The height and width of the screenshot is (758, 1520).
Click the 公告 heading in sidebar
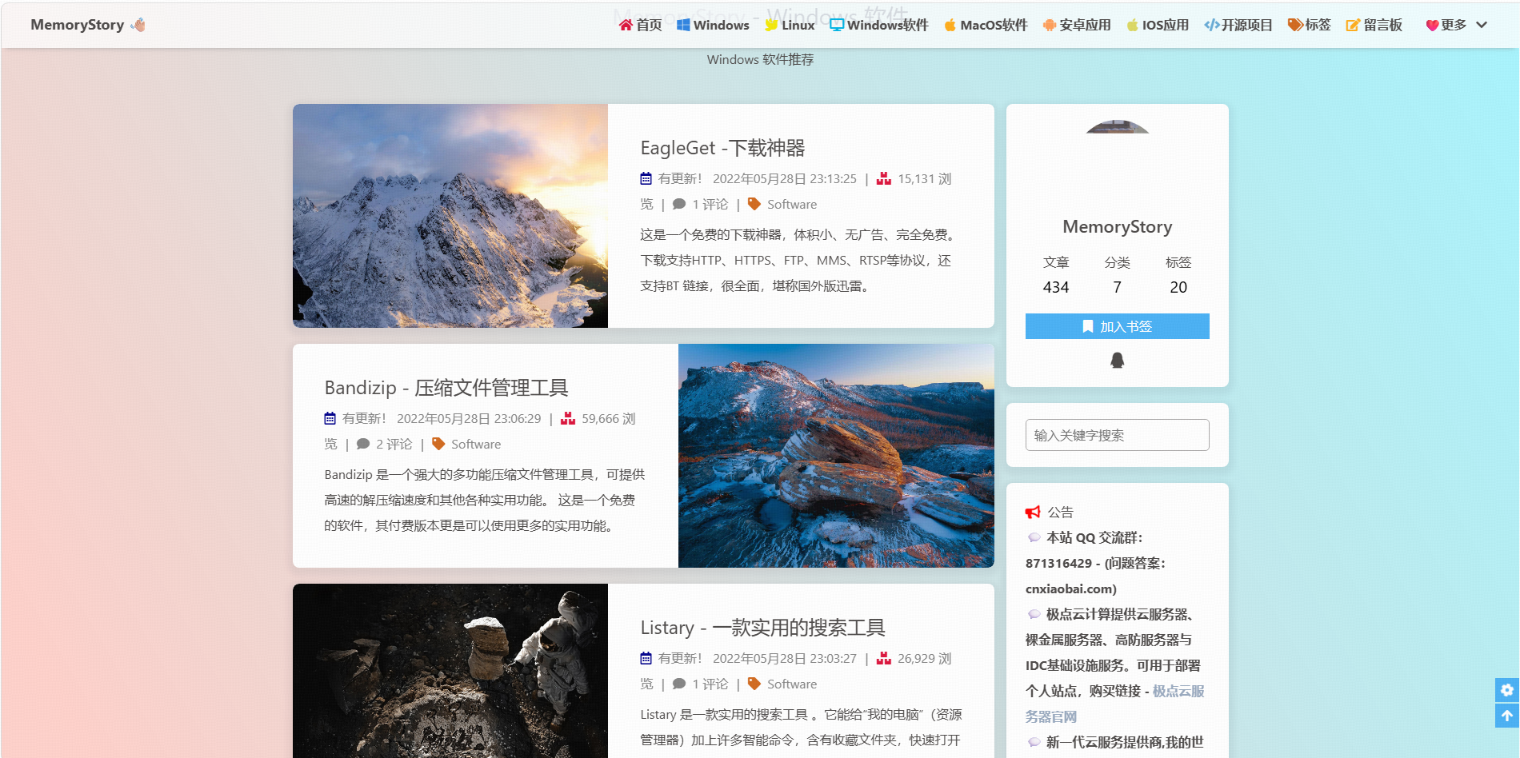pos(1060,512)
